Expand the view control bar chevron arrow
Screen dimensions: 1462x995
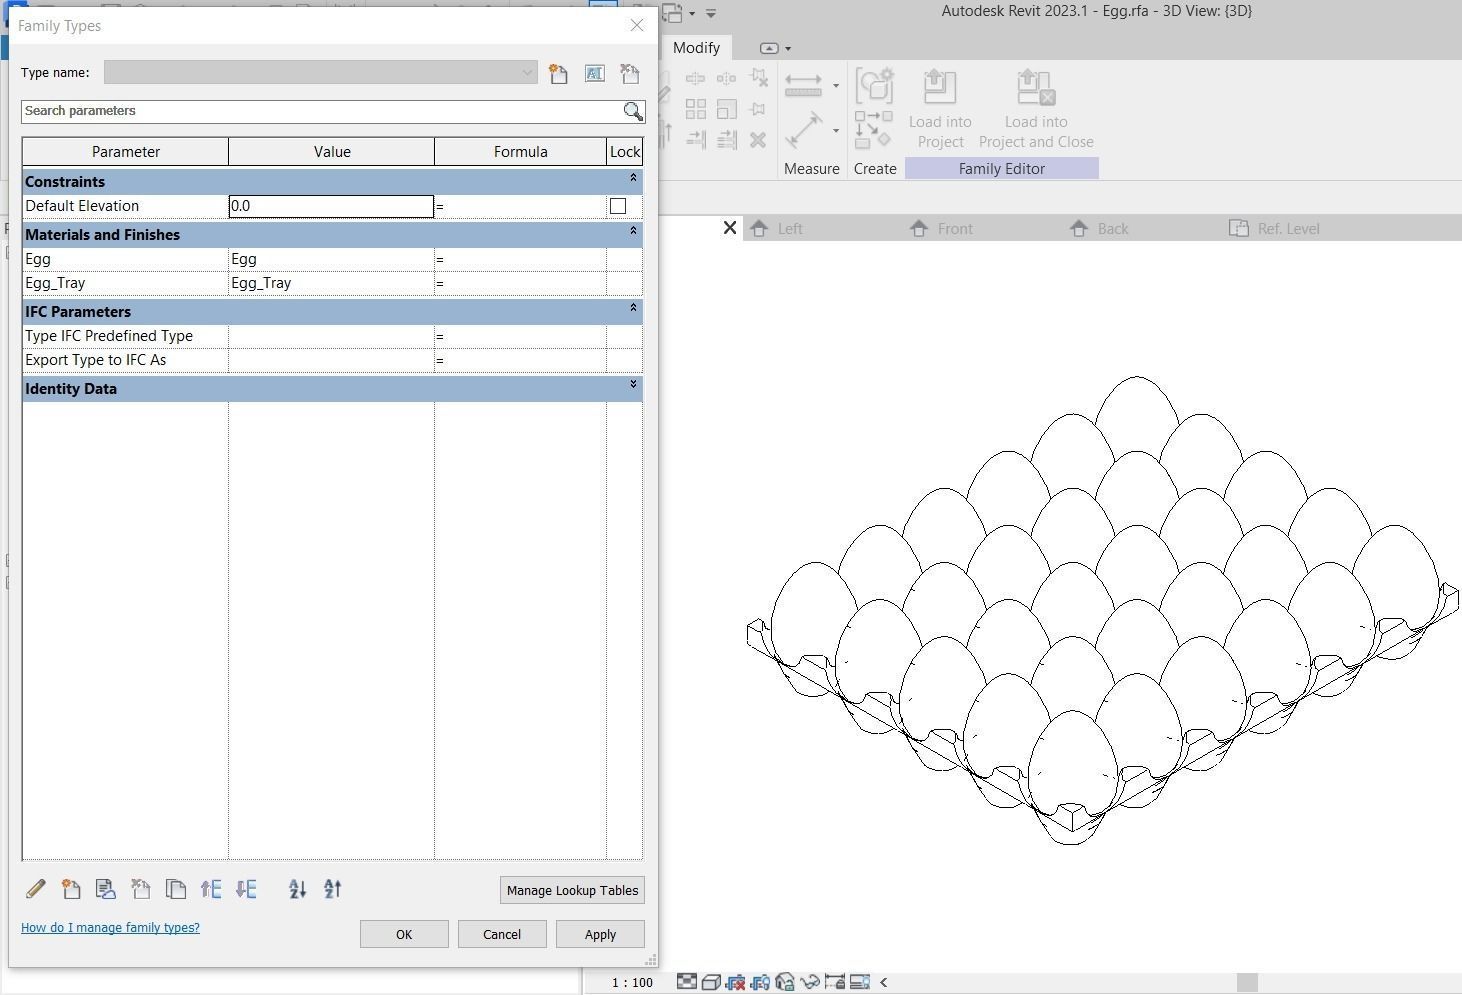pos(883,982)
